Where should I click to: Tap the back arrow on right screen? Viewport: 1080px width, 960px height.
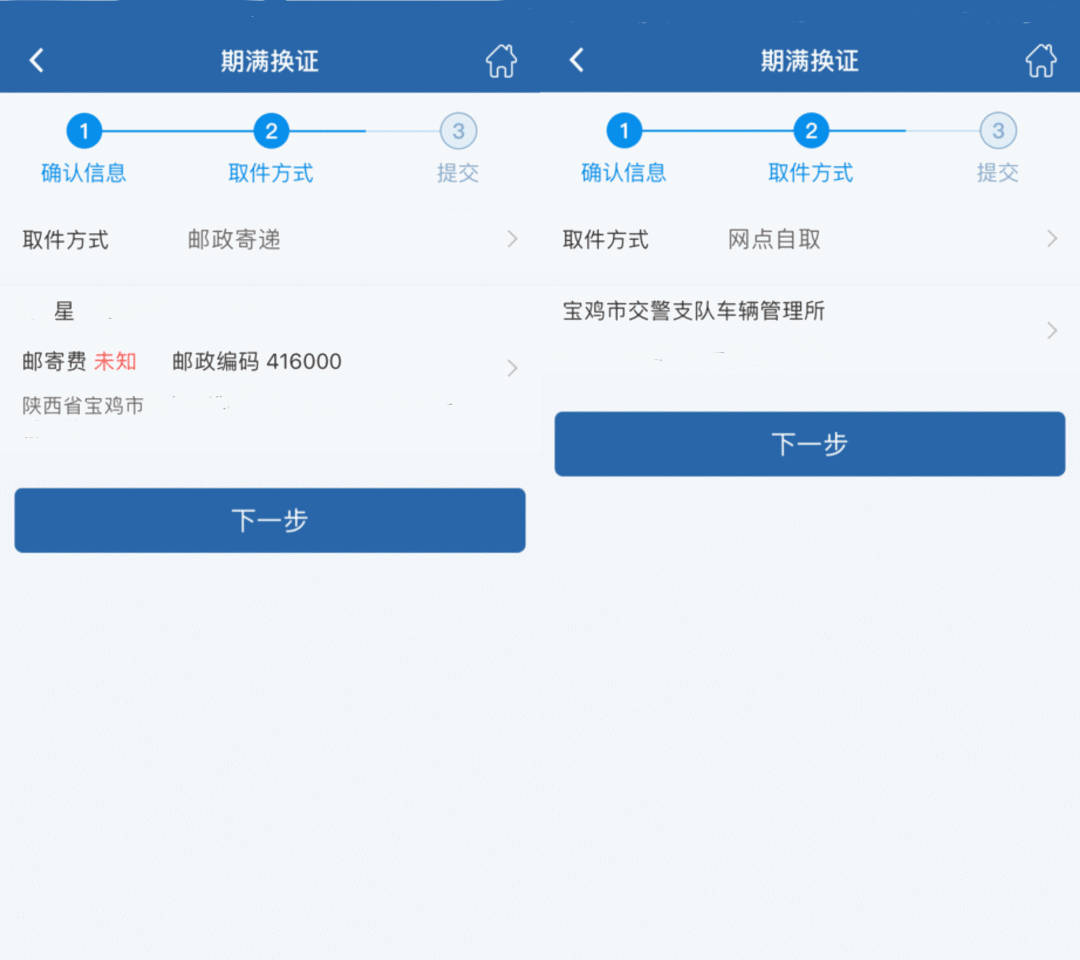pyautogui.click(x=577, y=61)
